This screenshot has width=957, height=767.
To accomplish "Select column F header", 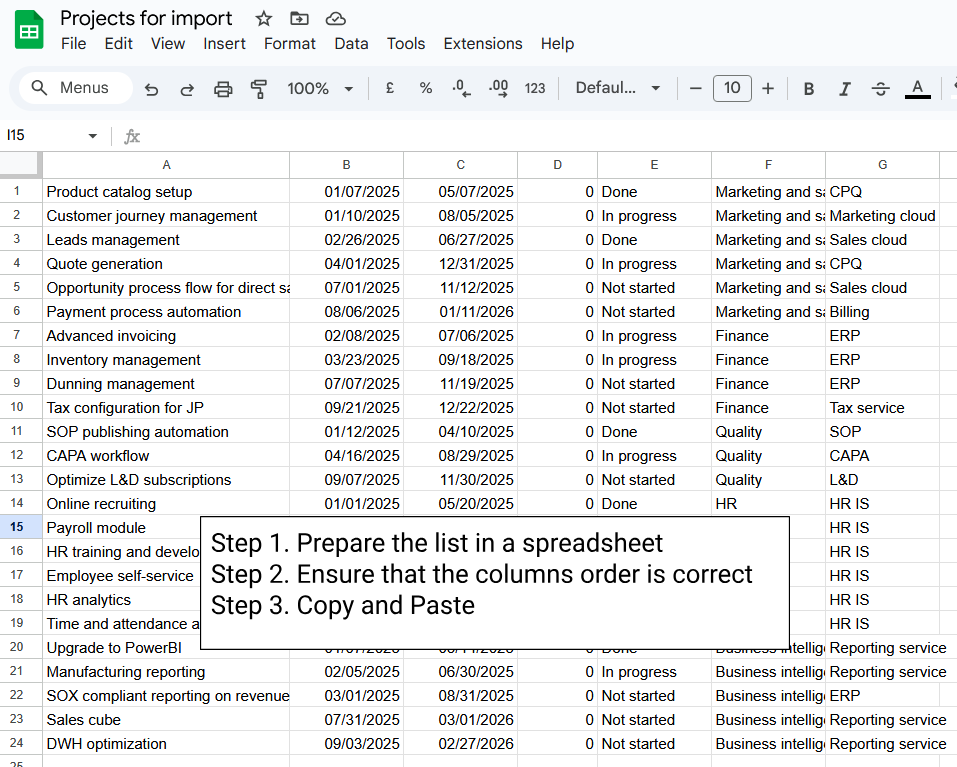I will point(768,165).
